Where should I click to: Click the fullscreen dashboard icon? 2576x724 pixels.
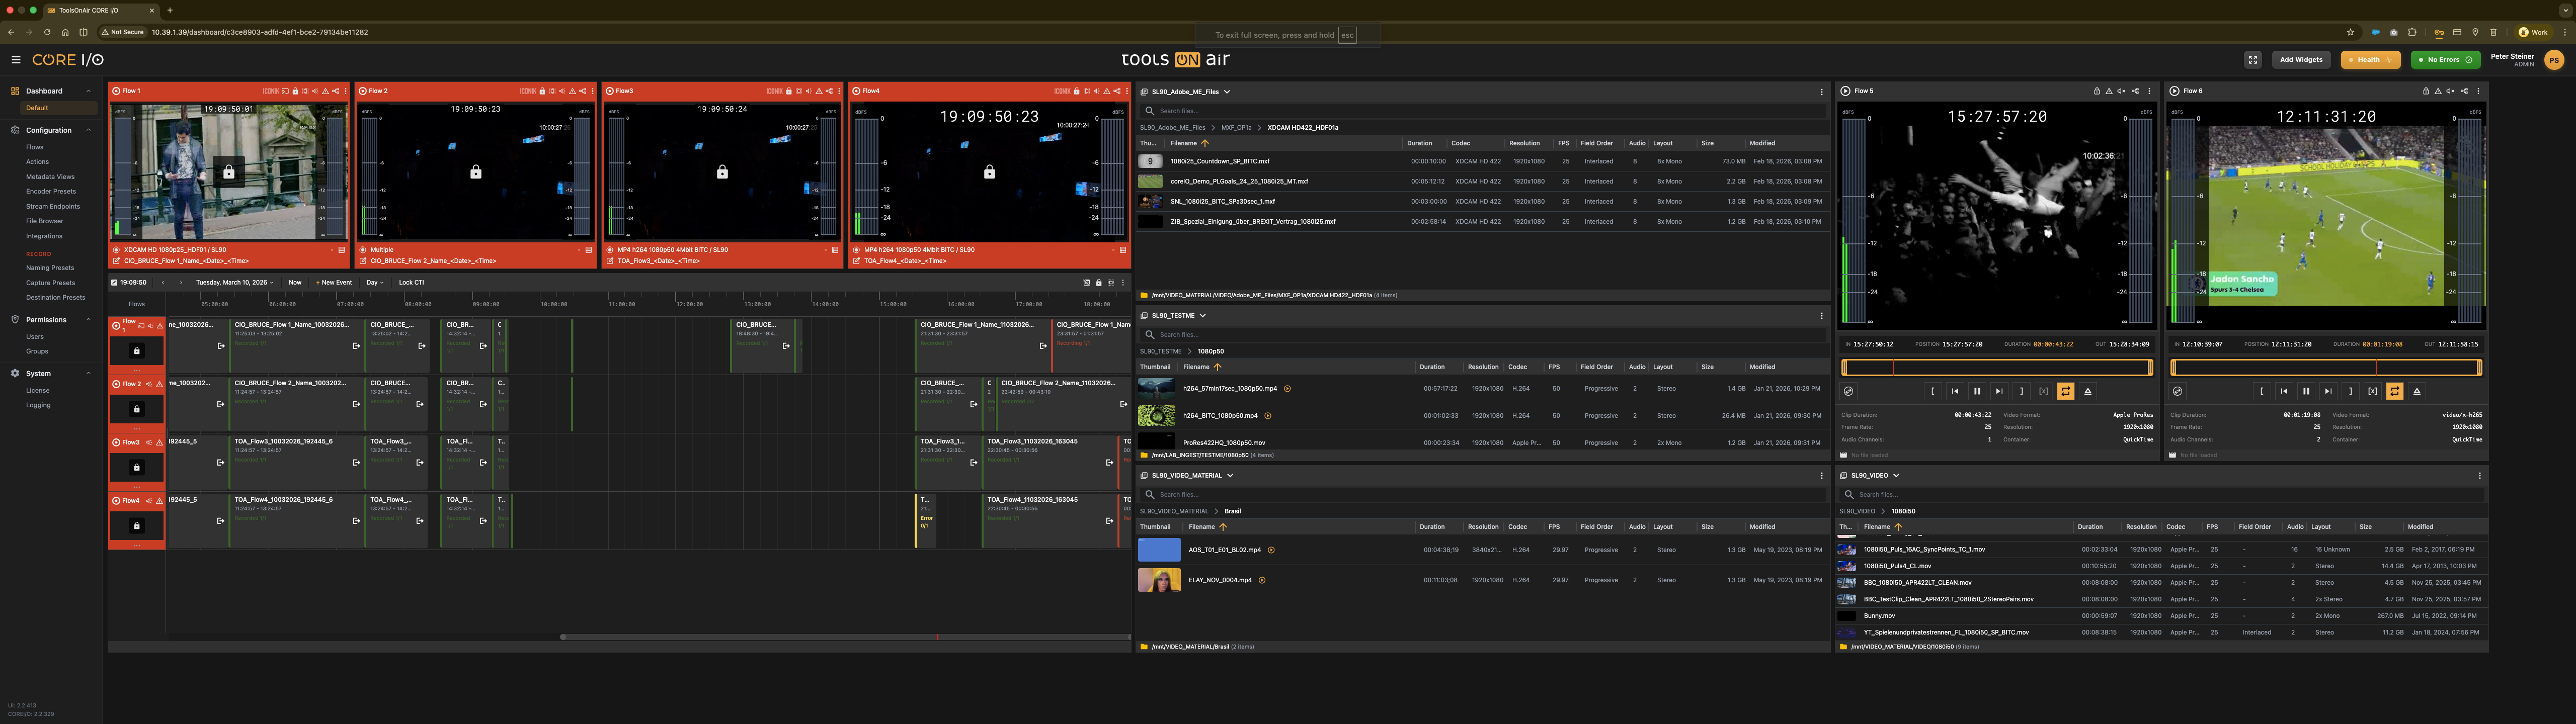2252,60
